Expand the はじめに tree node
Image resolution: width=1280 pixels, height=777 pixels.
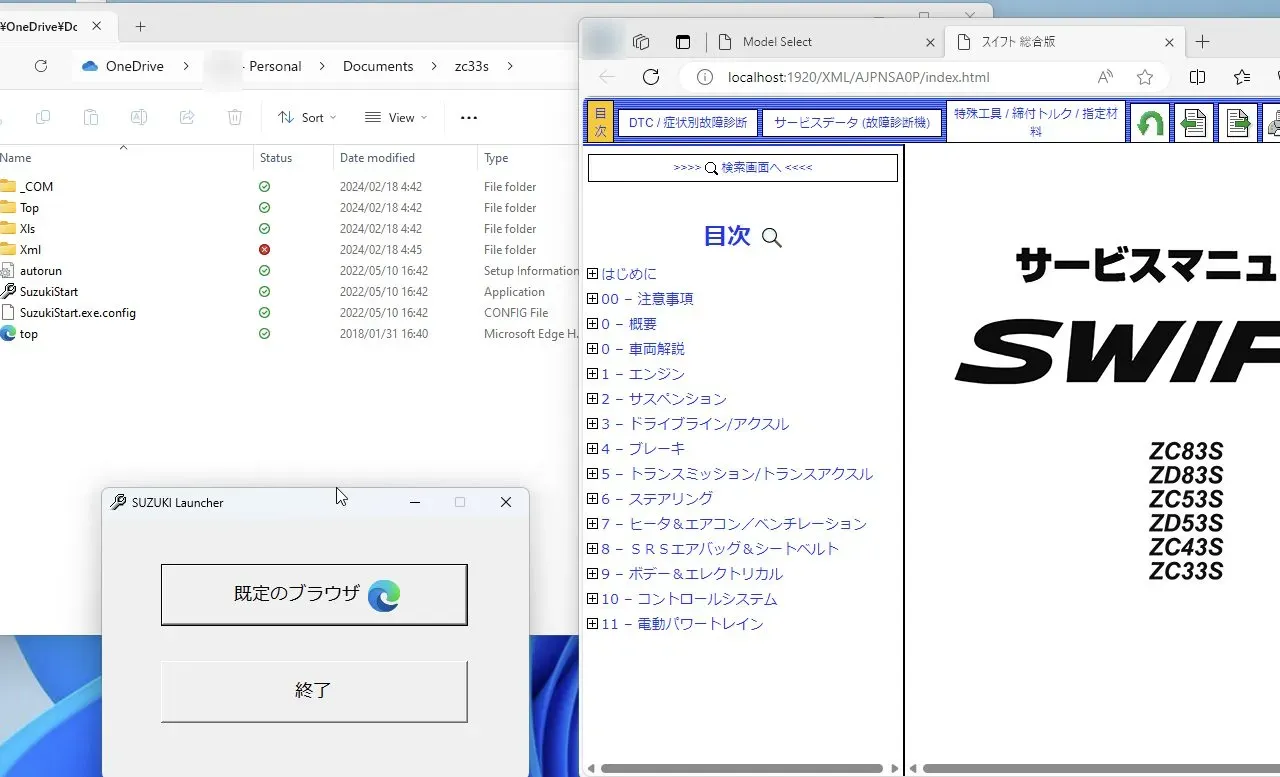pyautogui.click(x=593, y=274)
